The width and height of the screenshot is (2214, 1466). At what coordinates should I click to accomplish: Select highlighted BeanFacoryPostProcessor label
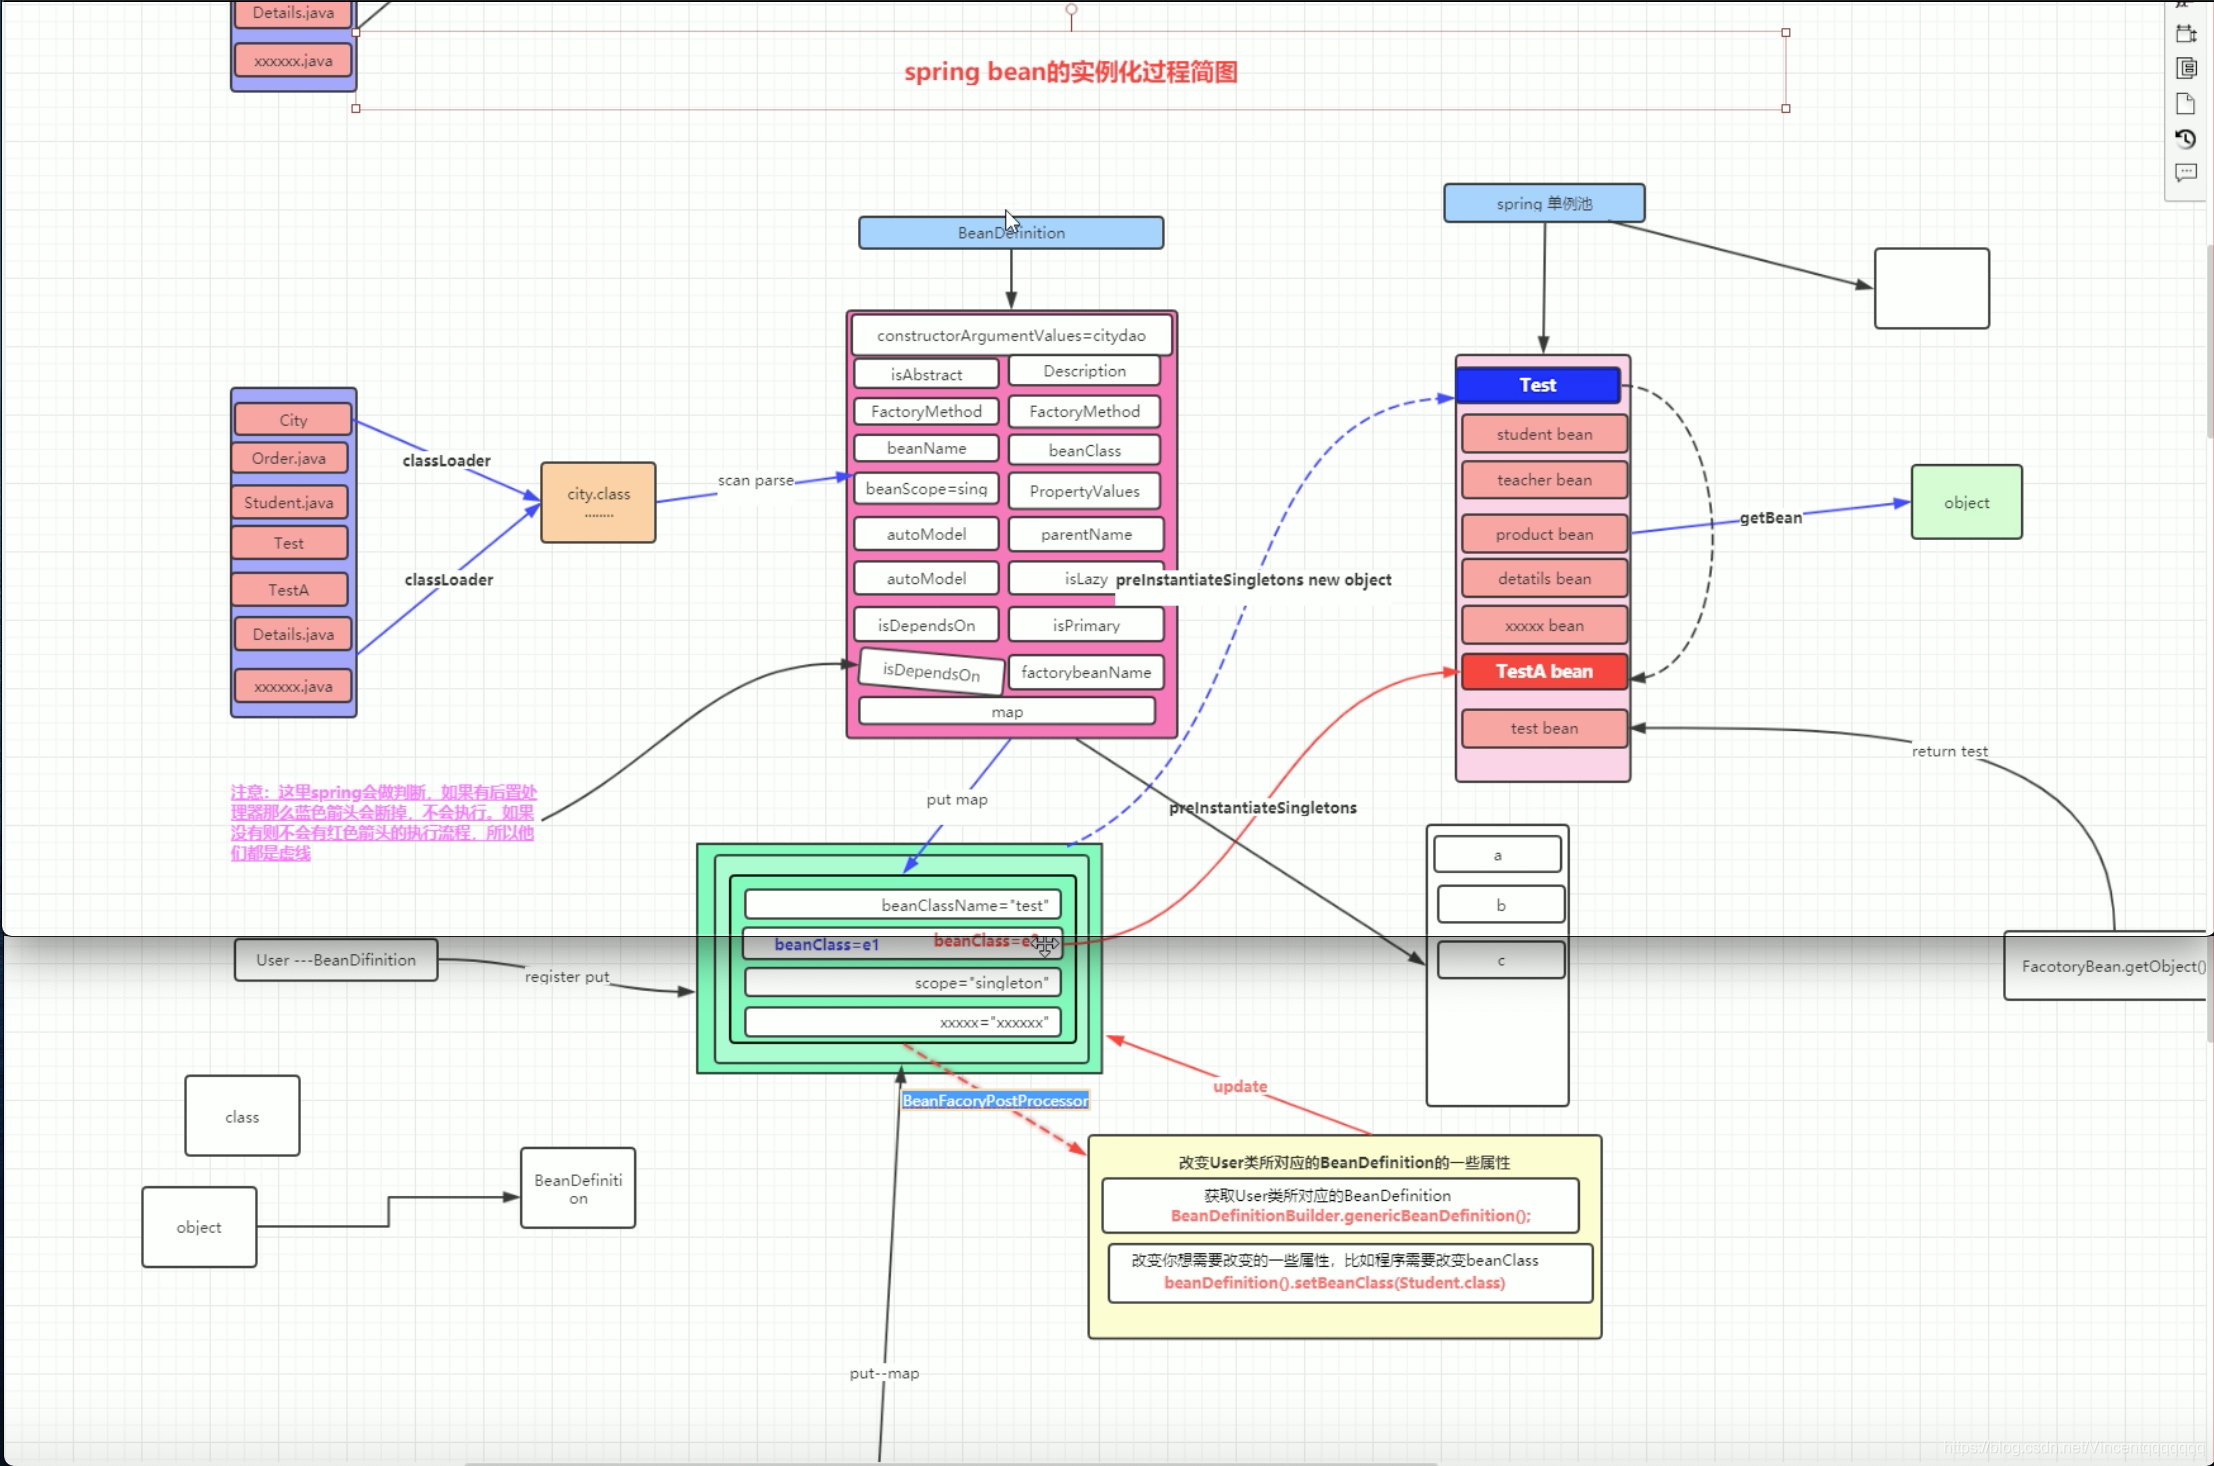pos(995,1100)
